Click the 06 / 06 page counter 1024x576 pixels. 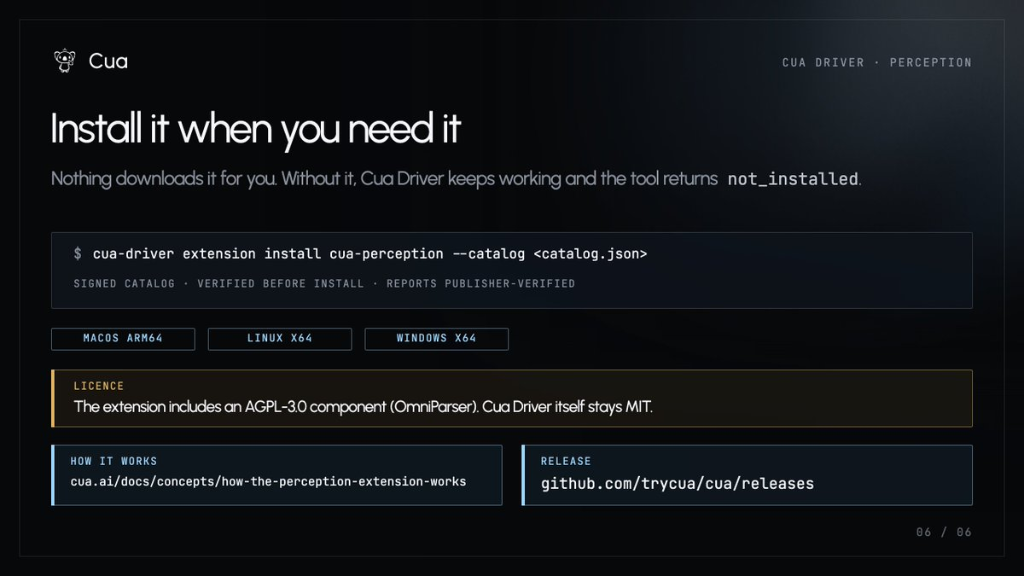944,532
